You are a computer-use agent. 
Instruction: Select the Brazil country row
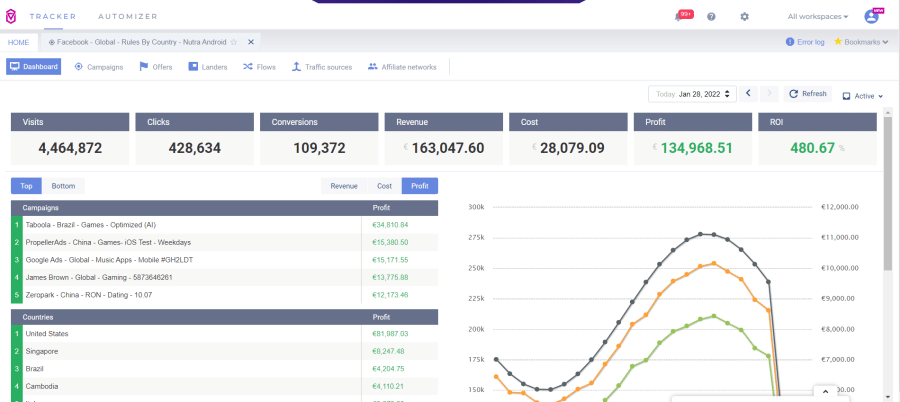click(x=224, y=369)
